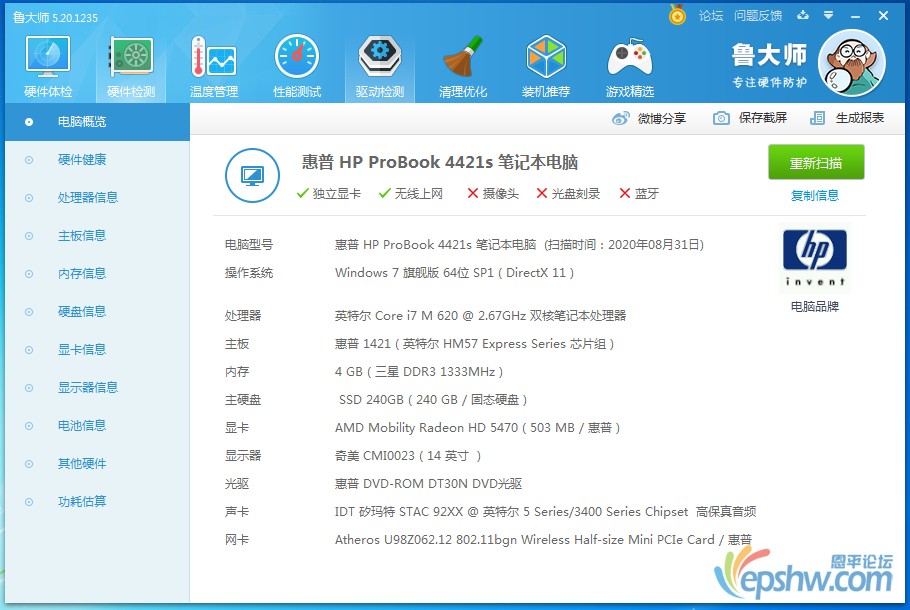Click 生成报表 generate report
Screen dimensions: 910x610
(x=847, y=118)
